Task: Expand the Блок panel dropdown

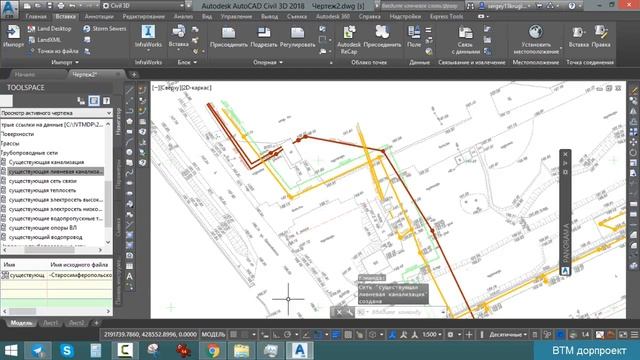Action: 187,62
